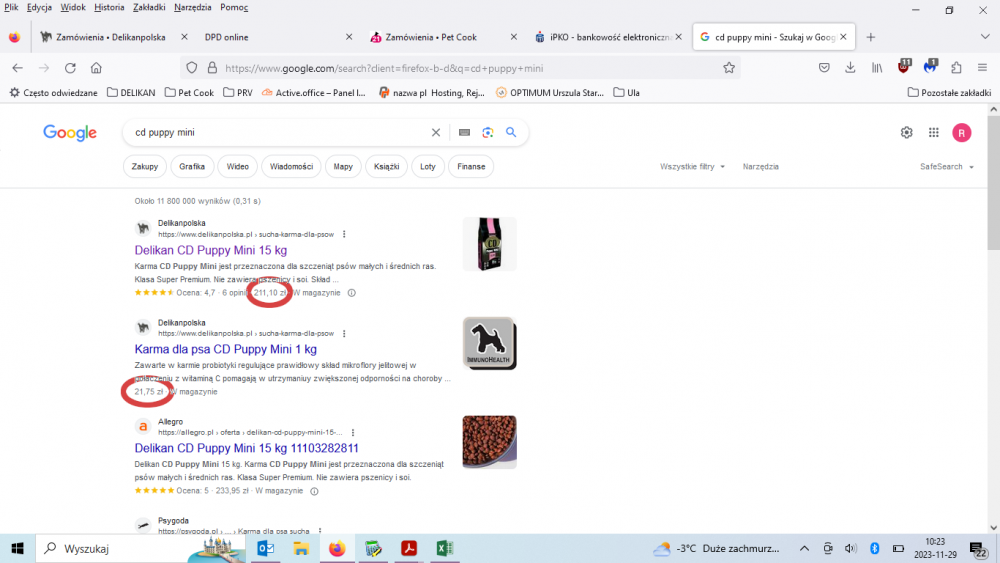Expand the Wszystkie filtry dropdown
The height and width of the screenshot is (563, 1000).
[x=692, y=167]
